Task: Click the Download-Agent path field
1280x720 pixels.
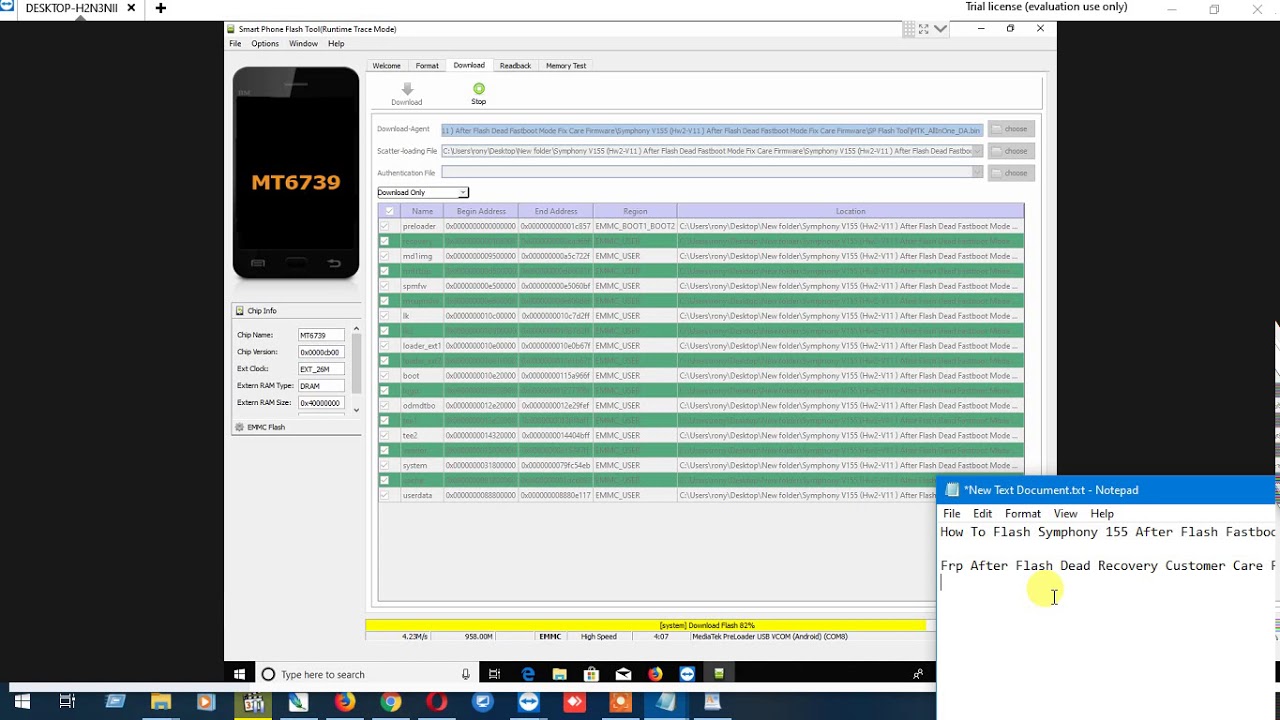Action: coord(712,130)
